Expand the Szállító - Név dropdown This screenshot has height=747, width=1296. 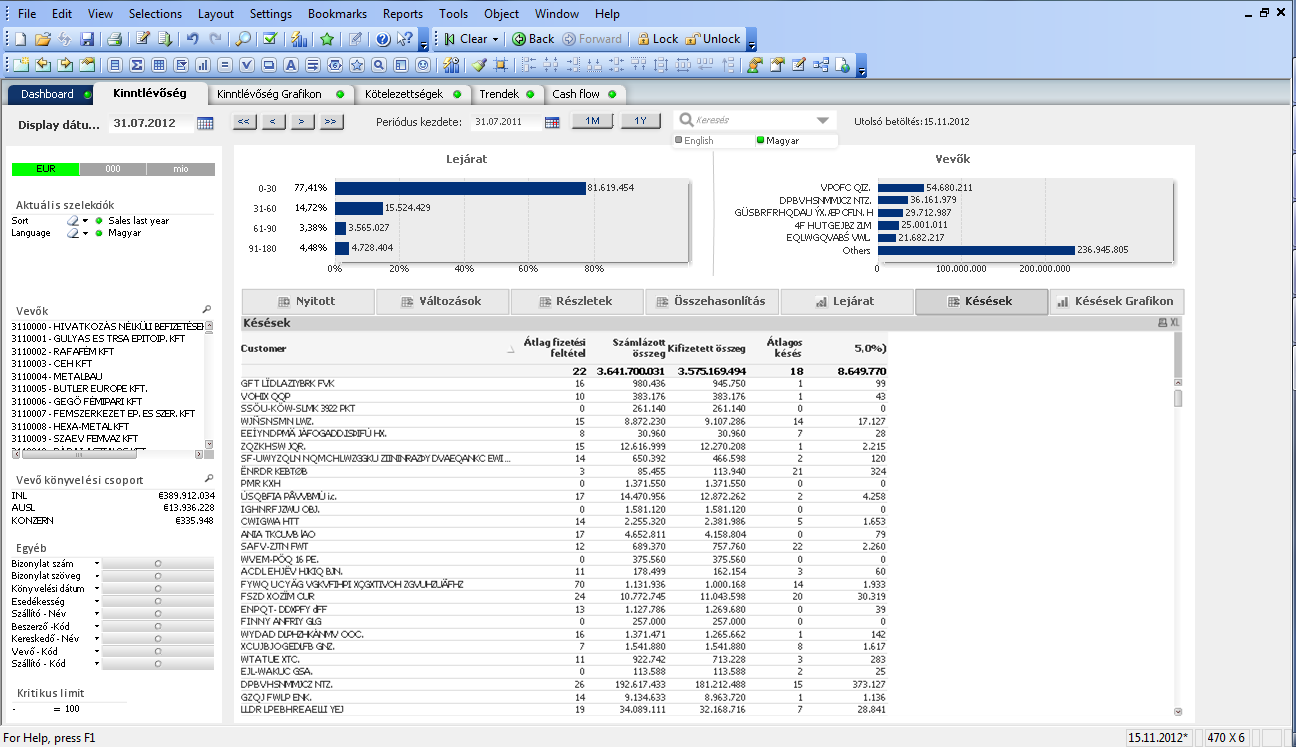point(97,613)
